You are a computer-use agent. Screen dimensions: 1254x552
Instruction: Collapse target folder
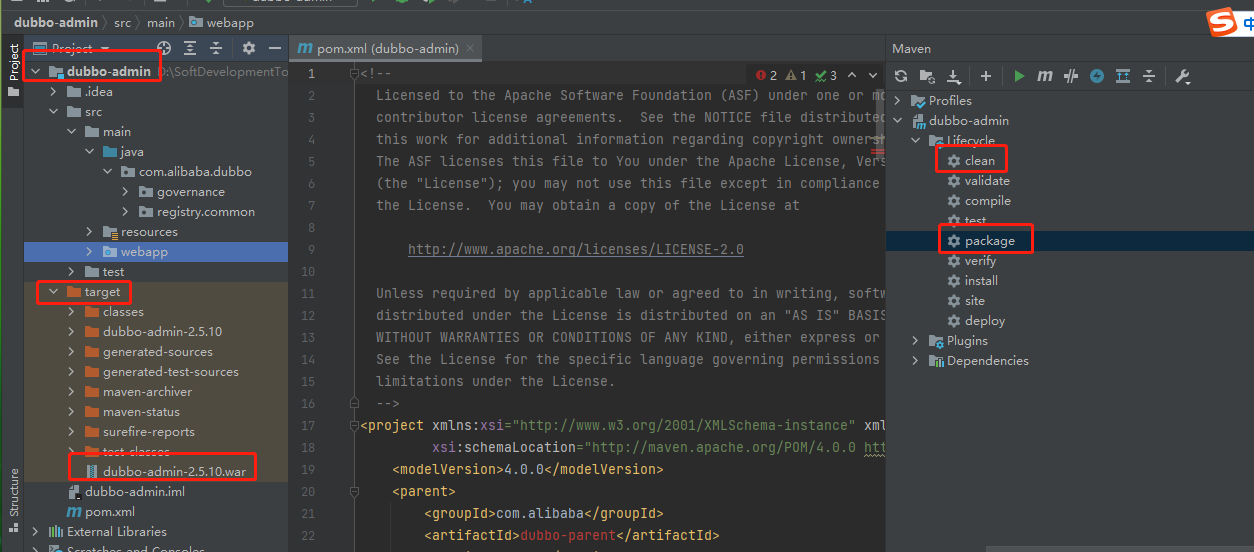click(54, 291)
